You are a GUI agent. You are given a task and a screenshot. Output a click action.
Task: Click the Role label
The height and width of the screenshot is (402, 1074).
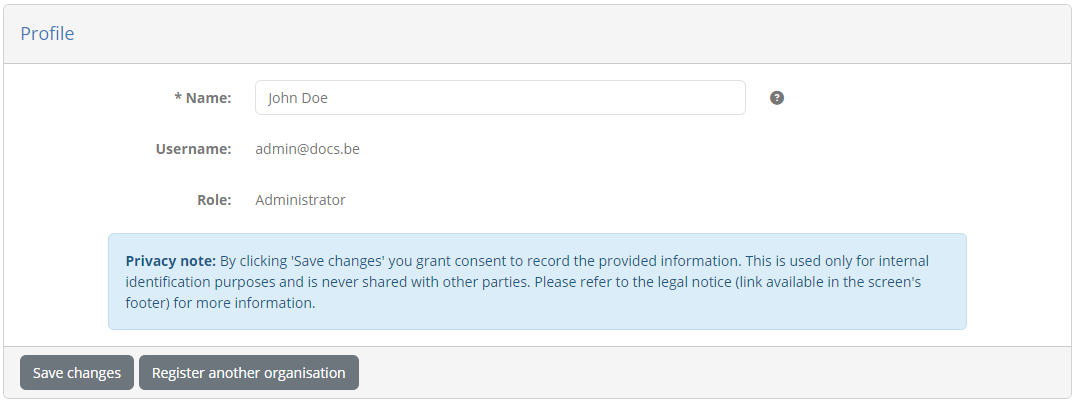click(x=214, y=200)
